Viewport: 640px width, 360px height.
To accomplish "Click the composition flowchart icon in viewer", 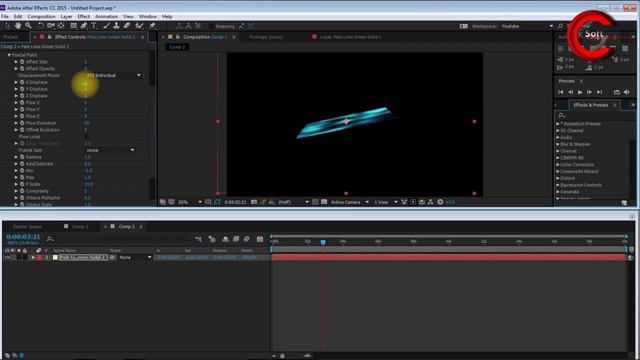I will [430, 202].
